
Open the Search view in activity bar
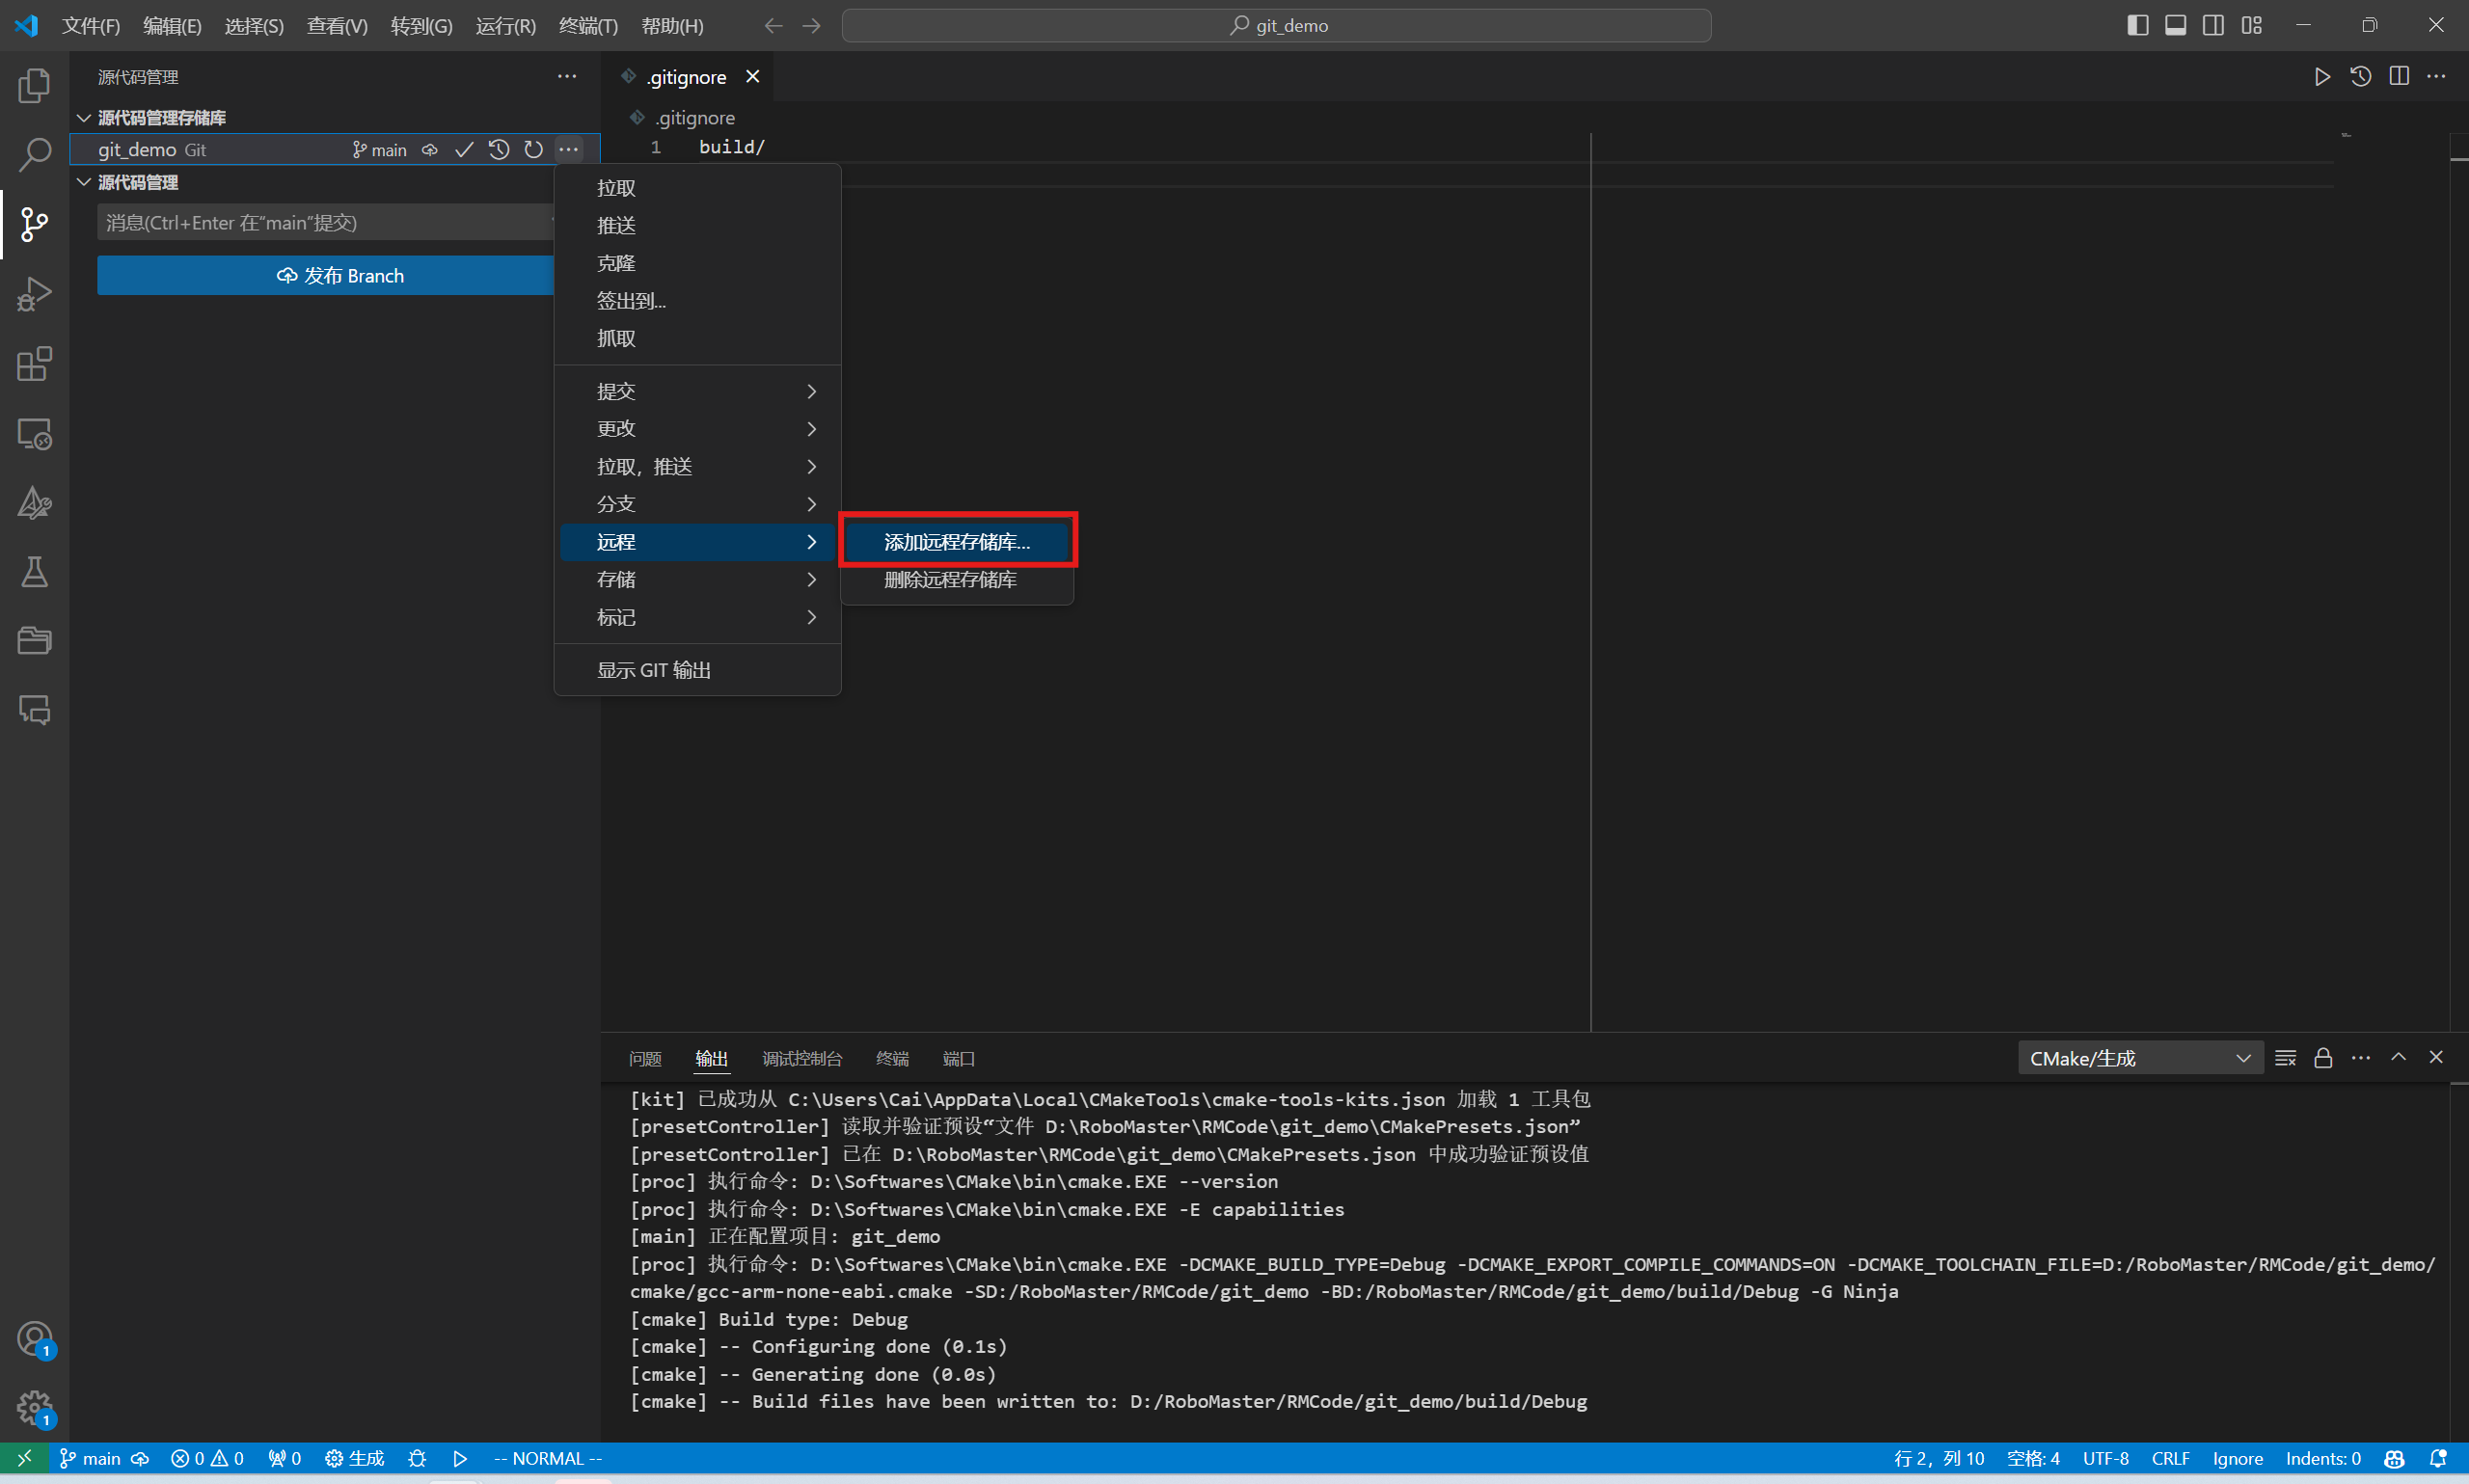pyautogui.click(x=34, y=155)
